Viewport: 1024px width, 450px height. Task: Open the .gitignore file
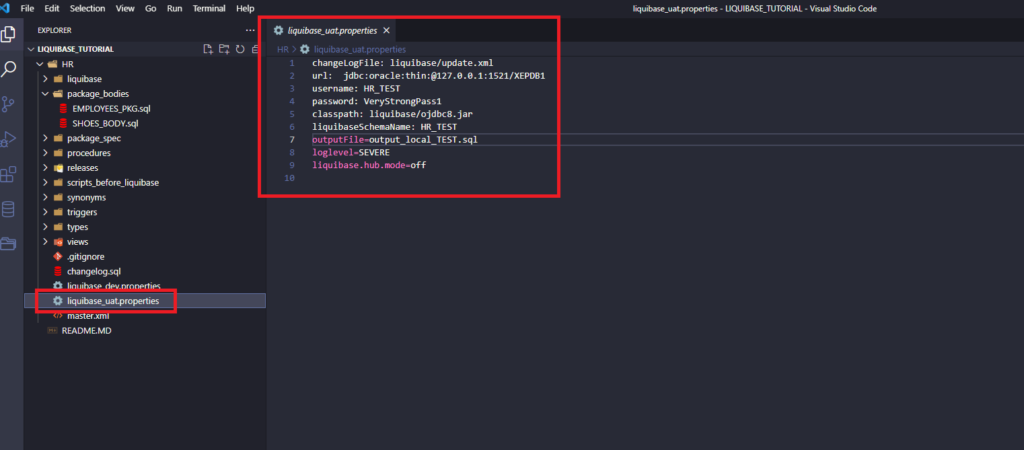(86, 257)
